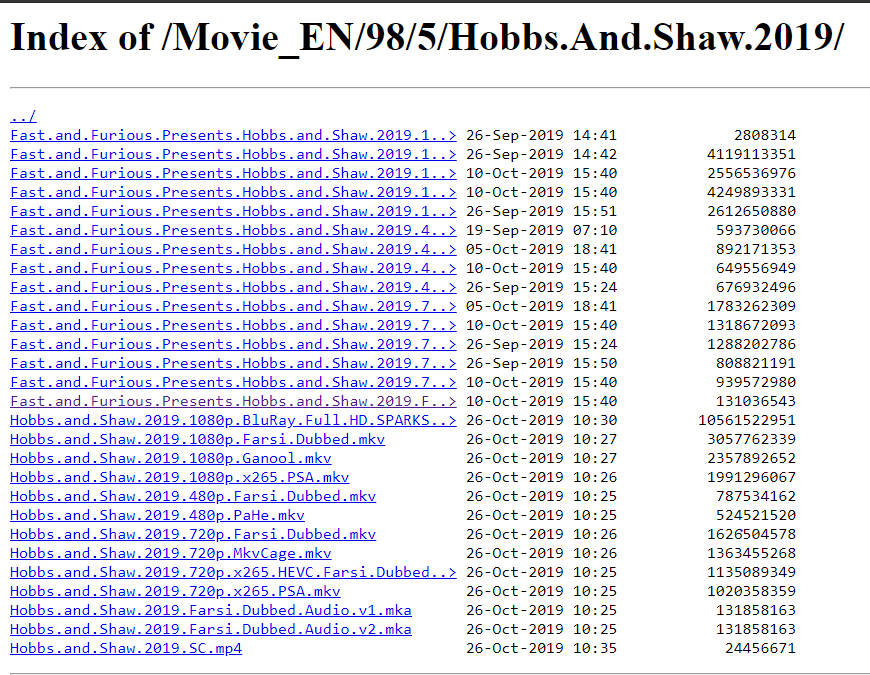This screenshot has height=675, width=870.
Task: Open the Fast.and.Furious link in the 2808314 row
Action: pyautogui.click(x=233, y=135)
